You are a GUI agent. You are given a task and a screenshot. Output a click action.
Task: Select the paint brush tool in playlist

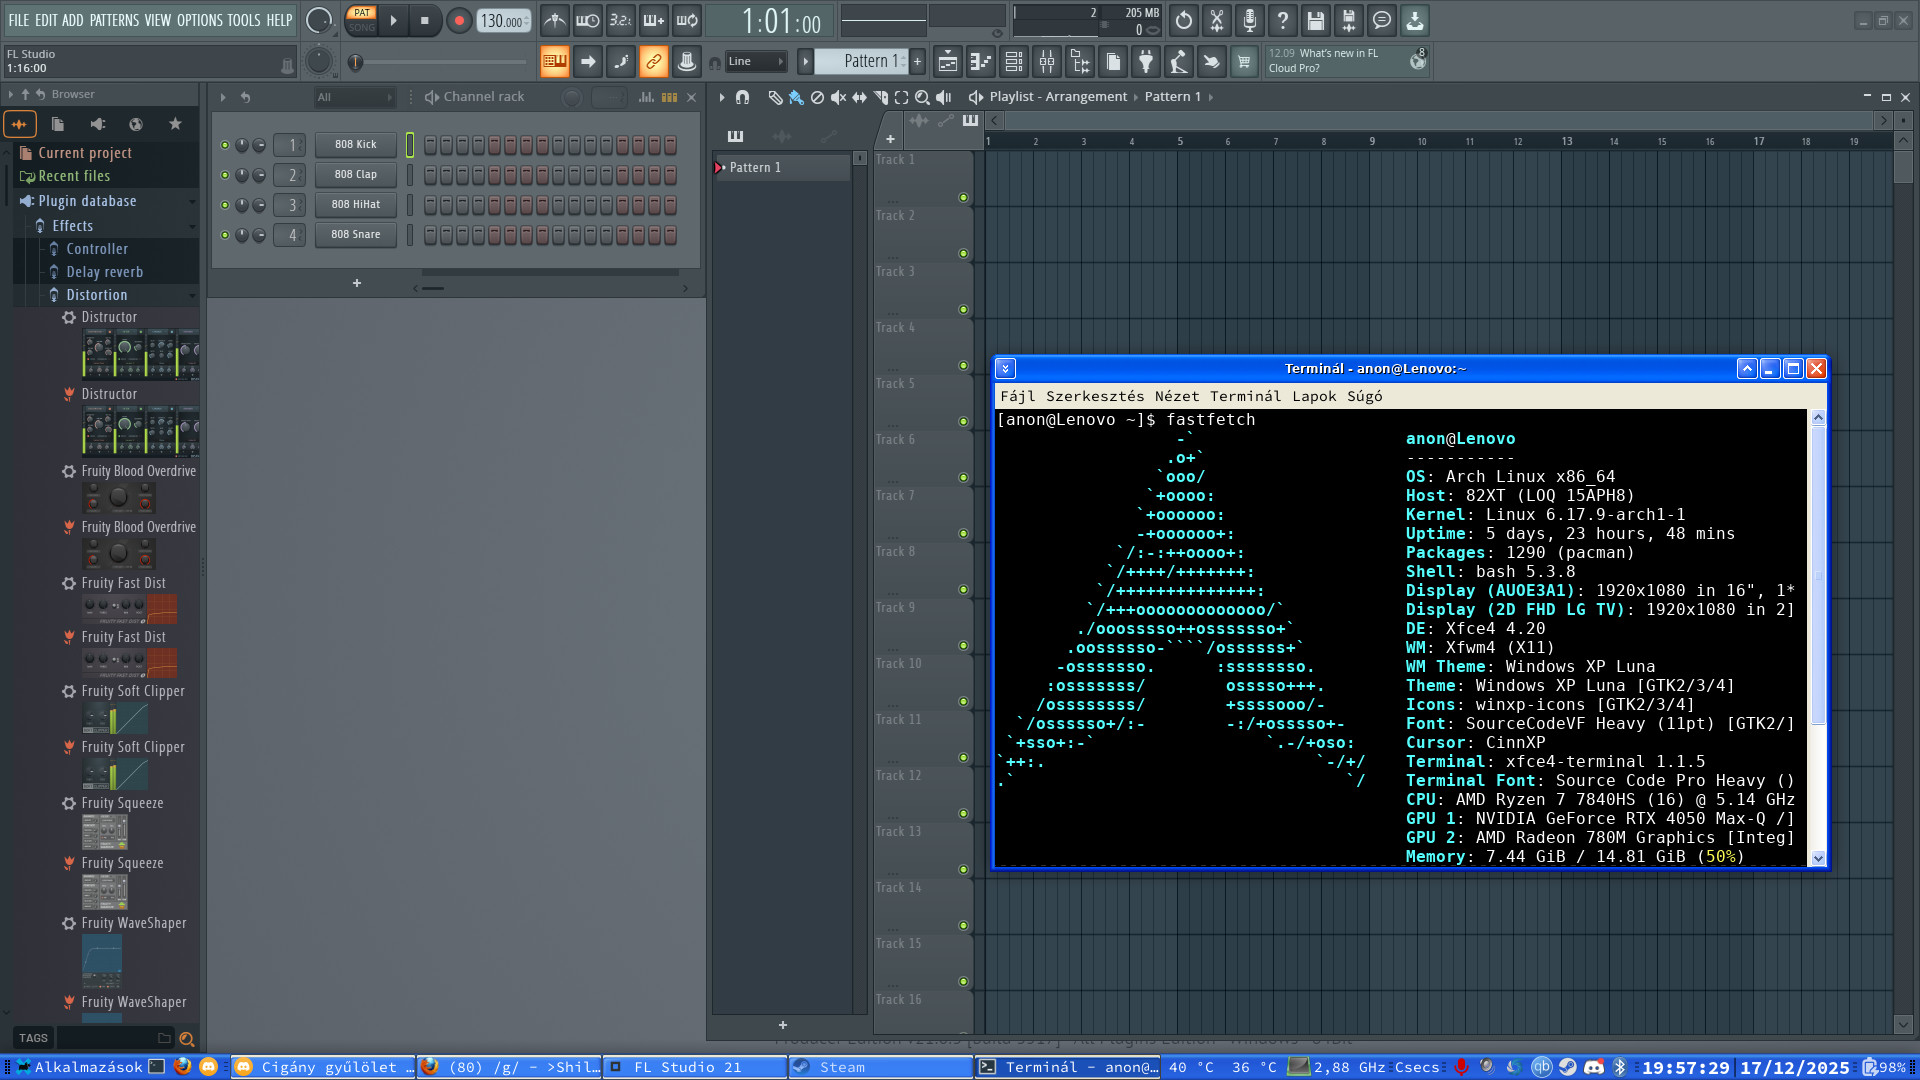tap(796, 97)
